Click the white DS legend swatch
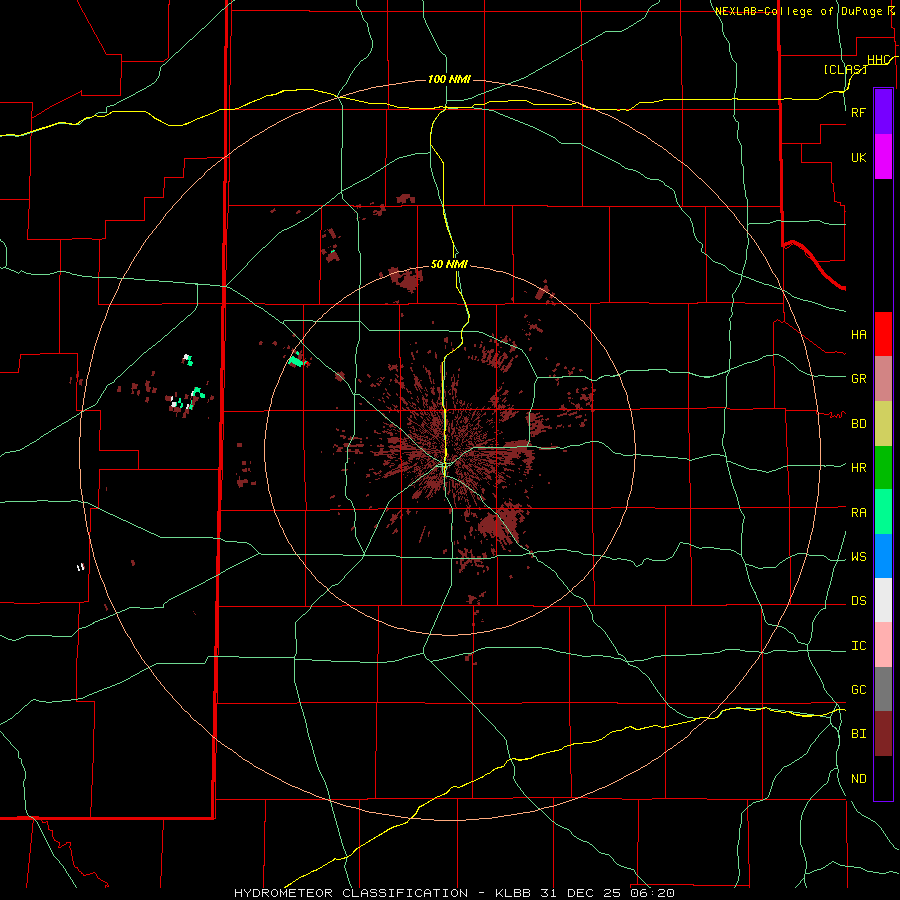 [x=883, y=600]
